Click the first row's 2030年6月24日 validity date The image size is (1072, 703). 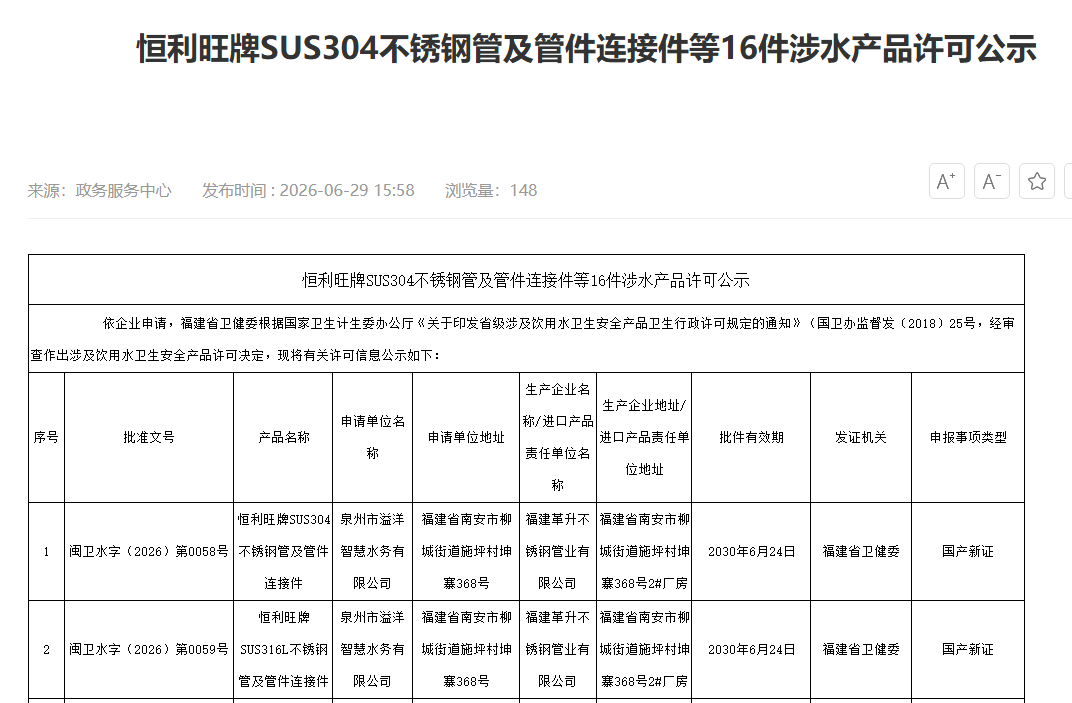pos(751,551)
